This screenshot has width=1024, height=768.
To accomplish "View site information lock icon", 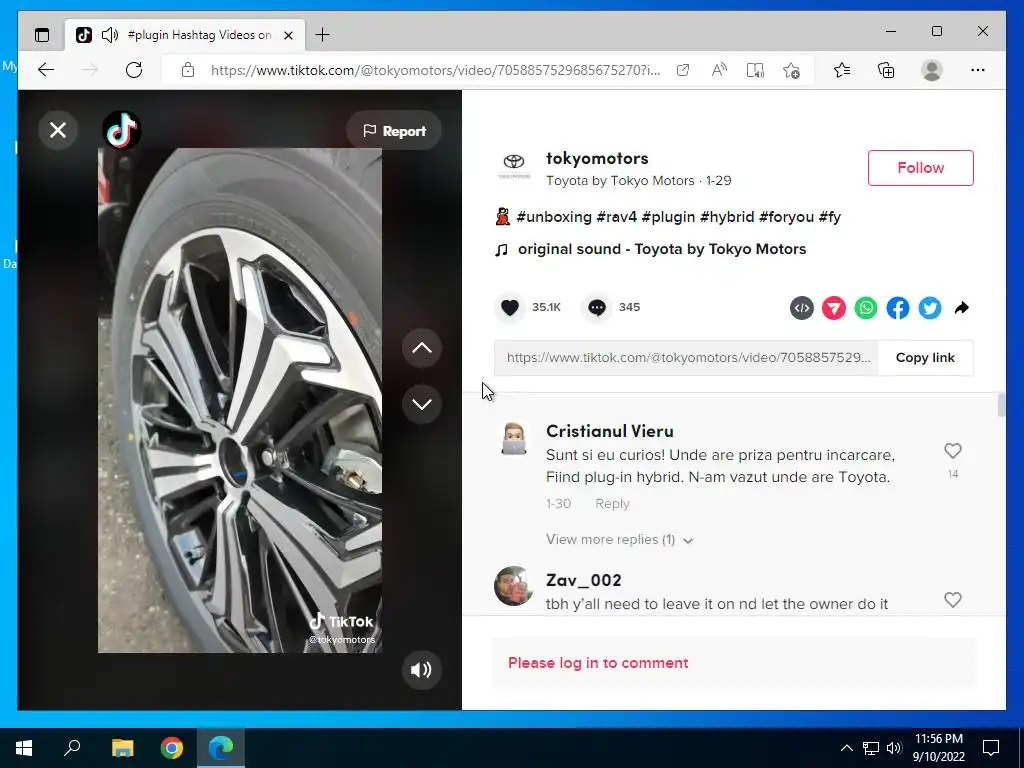I will click(187, 70).
